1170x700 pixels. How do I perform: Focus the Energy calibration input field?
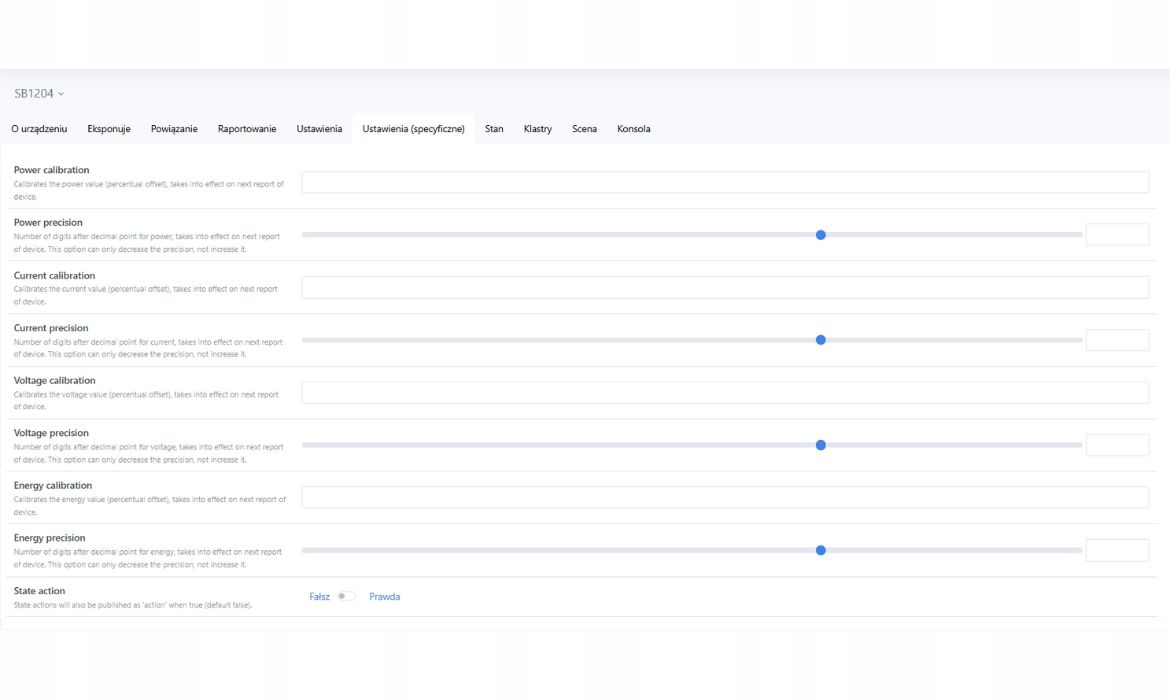point(725,497)
